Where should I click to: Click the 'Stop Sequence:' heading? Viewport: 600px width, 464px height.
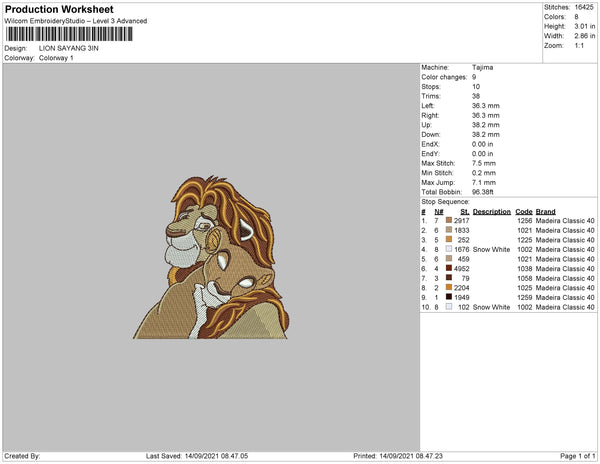(x=445, y=202)
